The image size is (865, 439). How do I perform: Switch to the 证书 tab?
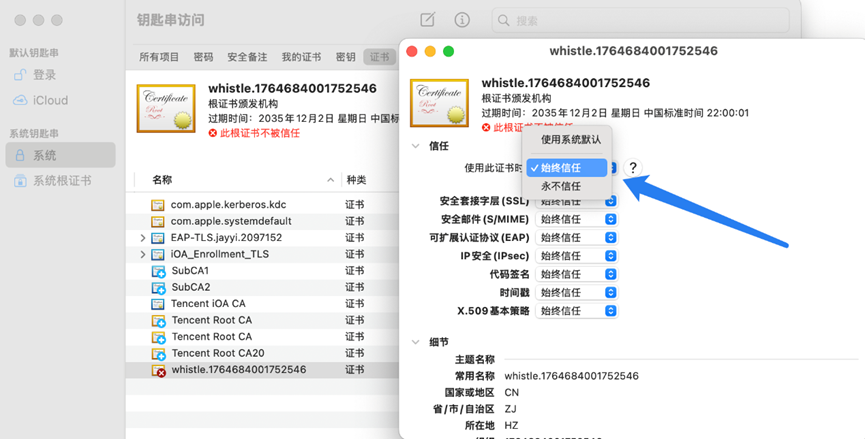pyautogui.click(x=379, y=57)
